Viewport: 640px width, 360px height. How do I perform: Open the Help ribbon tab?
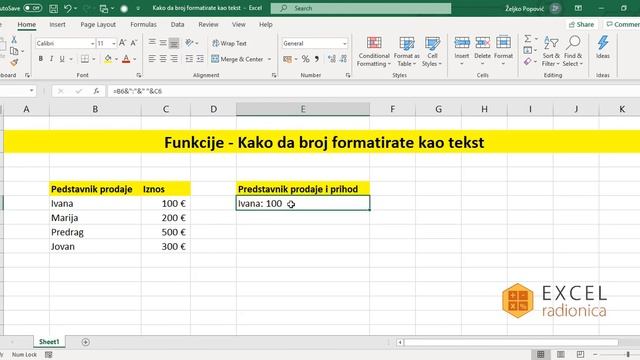coord(266,24)
